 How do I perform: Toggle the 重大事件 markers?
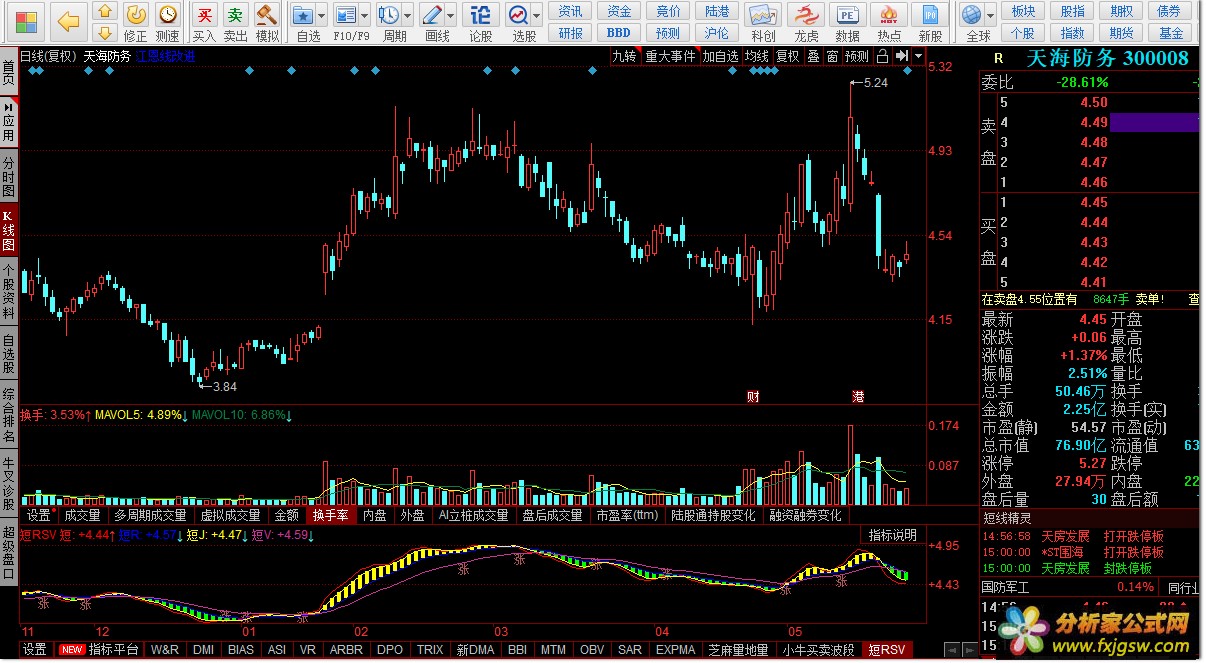point(670,56)
